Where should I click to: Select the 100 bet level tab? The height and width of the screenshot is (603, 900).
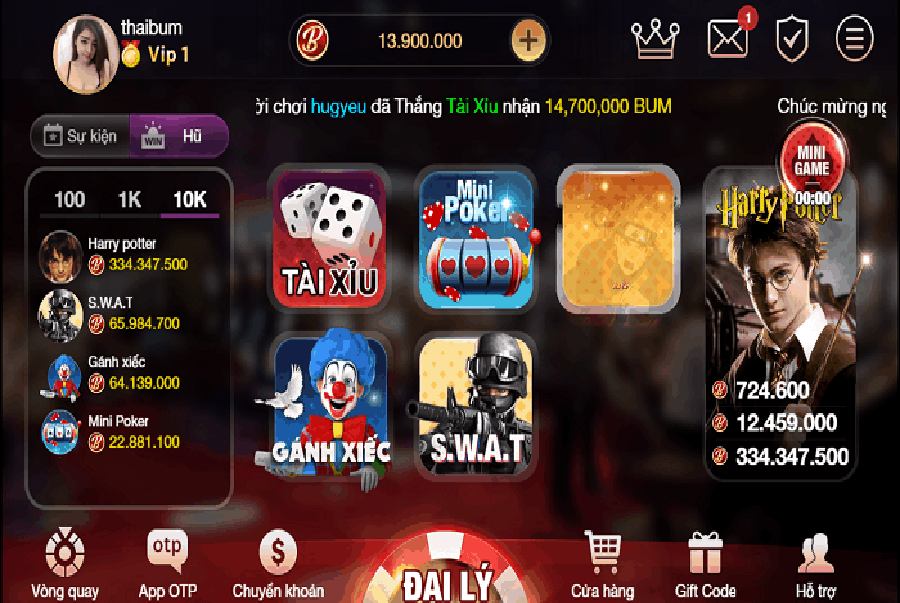pyautogui.click(x=69, y=200)
